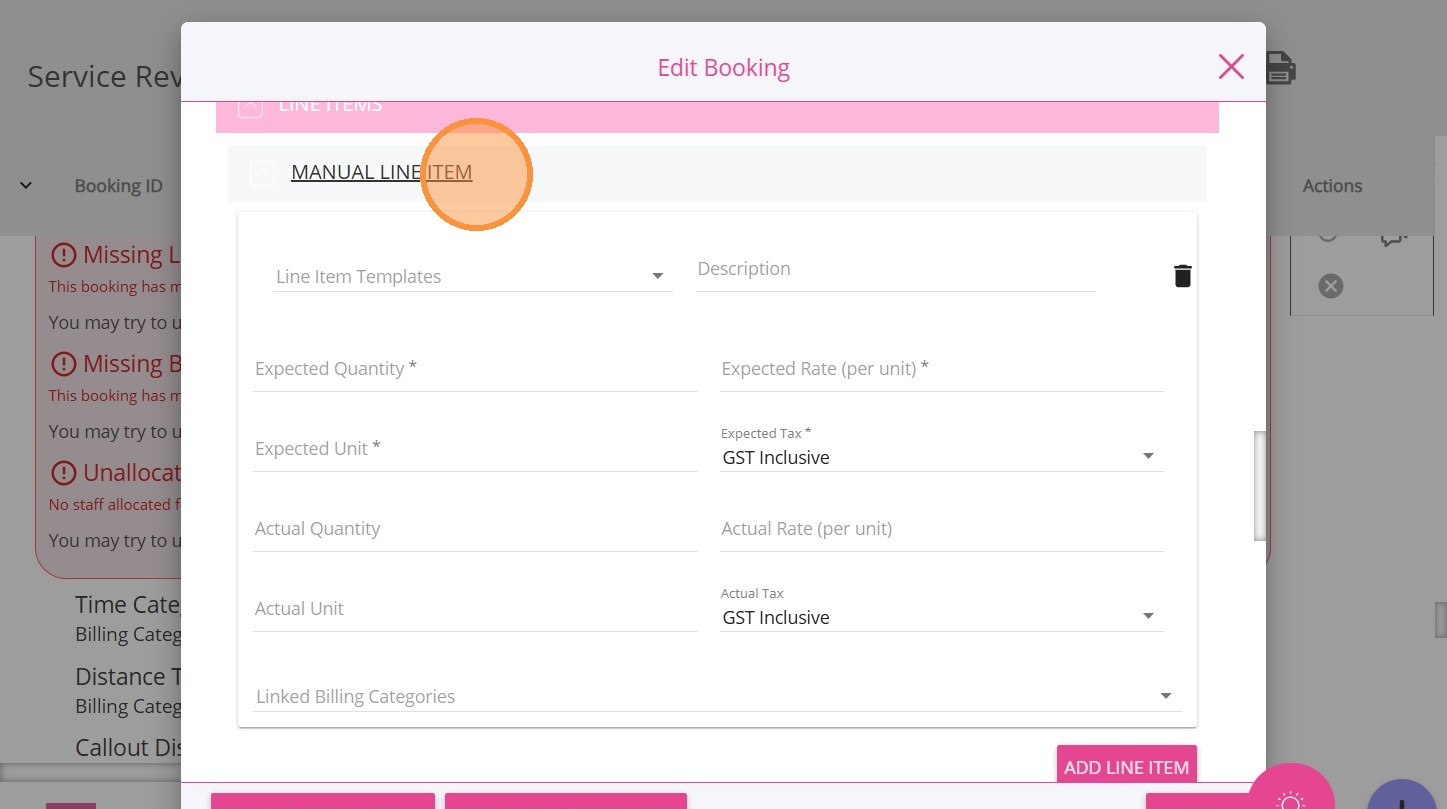Open the Actual Tax dropdown
Screen dimensions: 1447x809
coord(940,618)
